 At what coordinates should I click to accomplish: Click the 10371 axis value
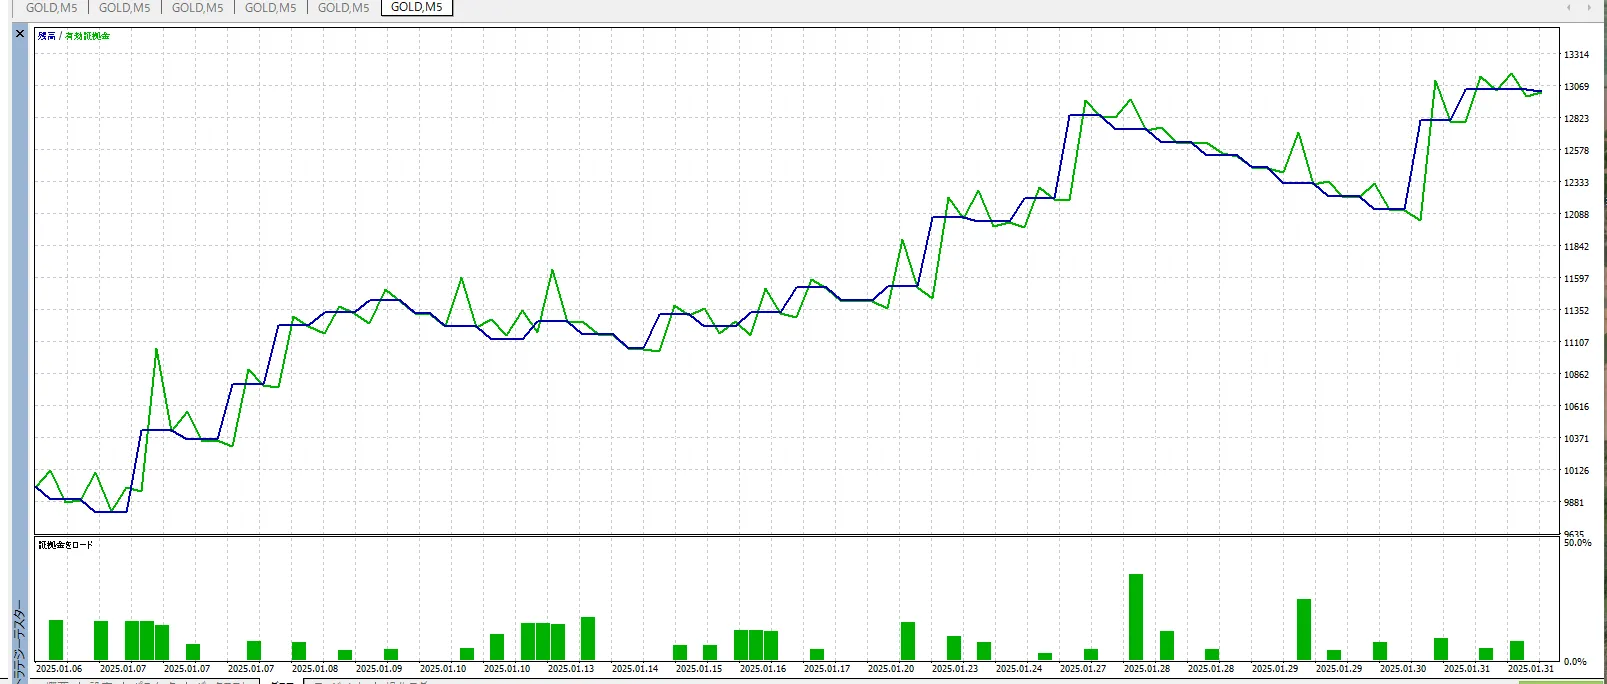(x=1577, y=439)
